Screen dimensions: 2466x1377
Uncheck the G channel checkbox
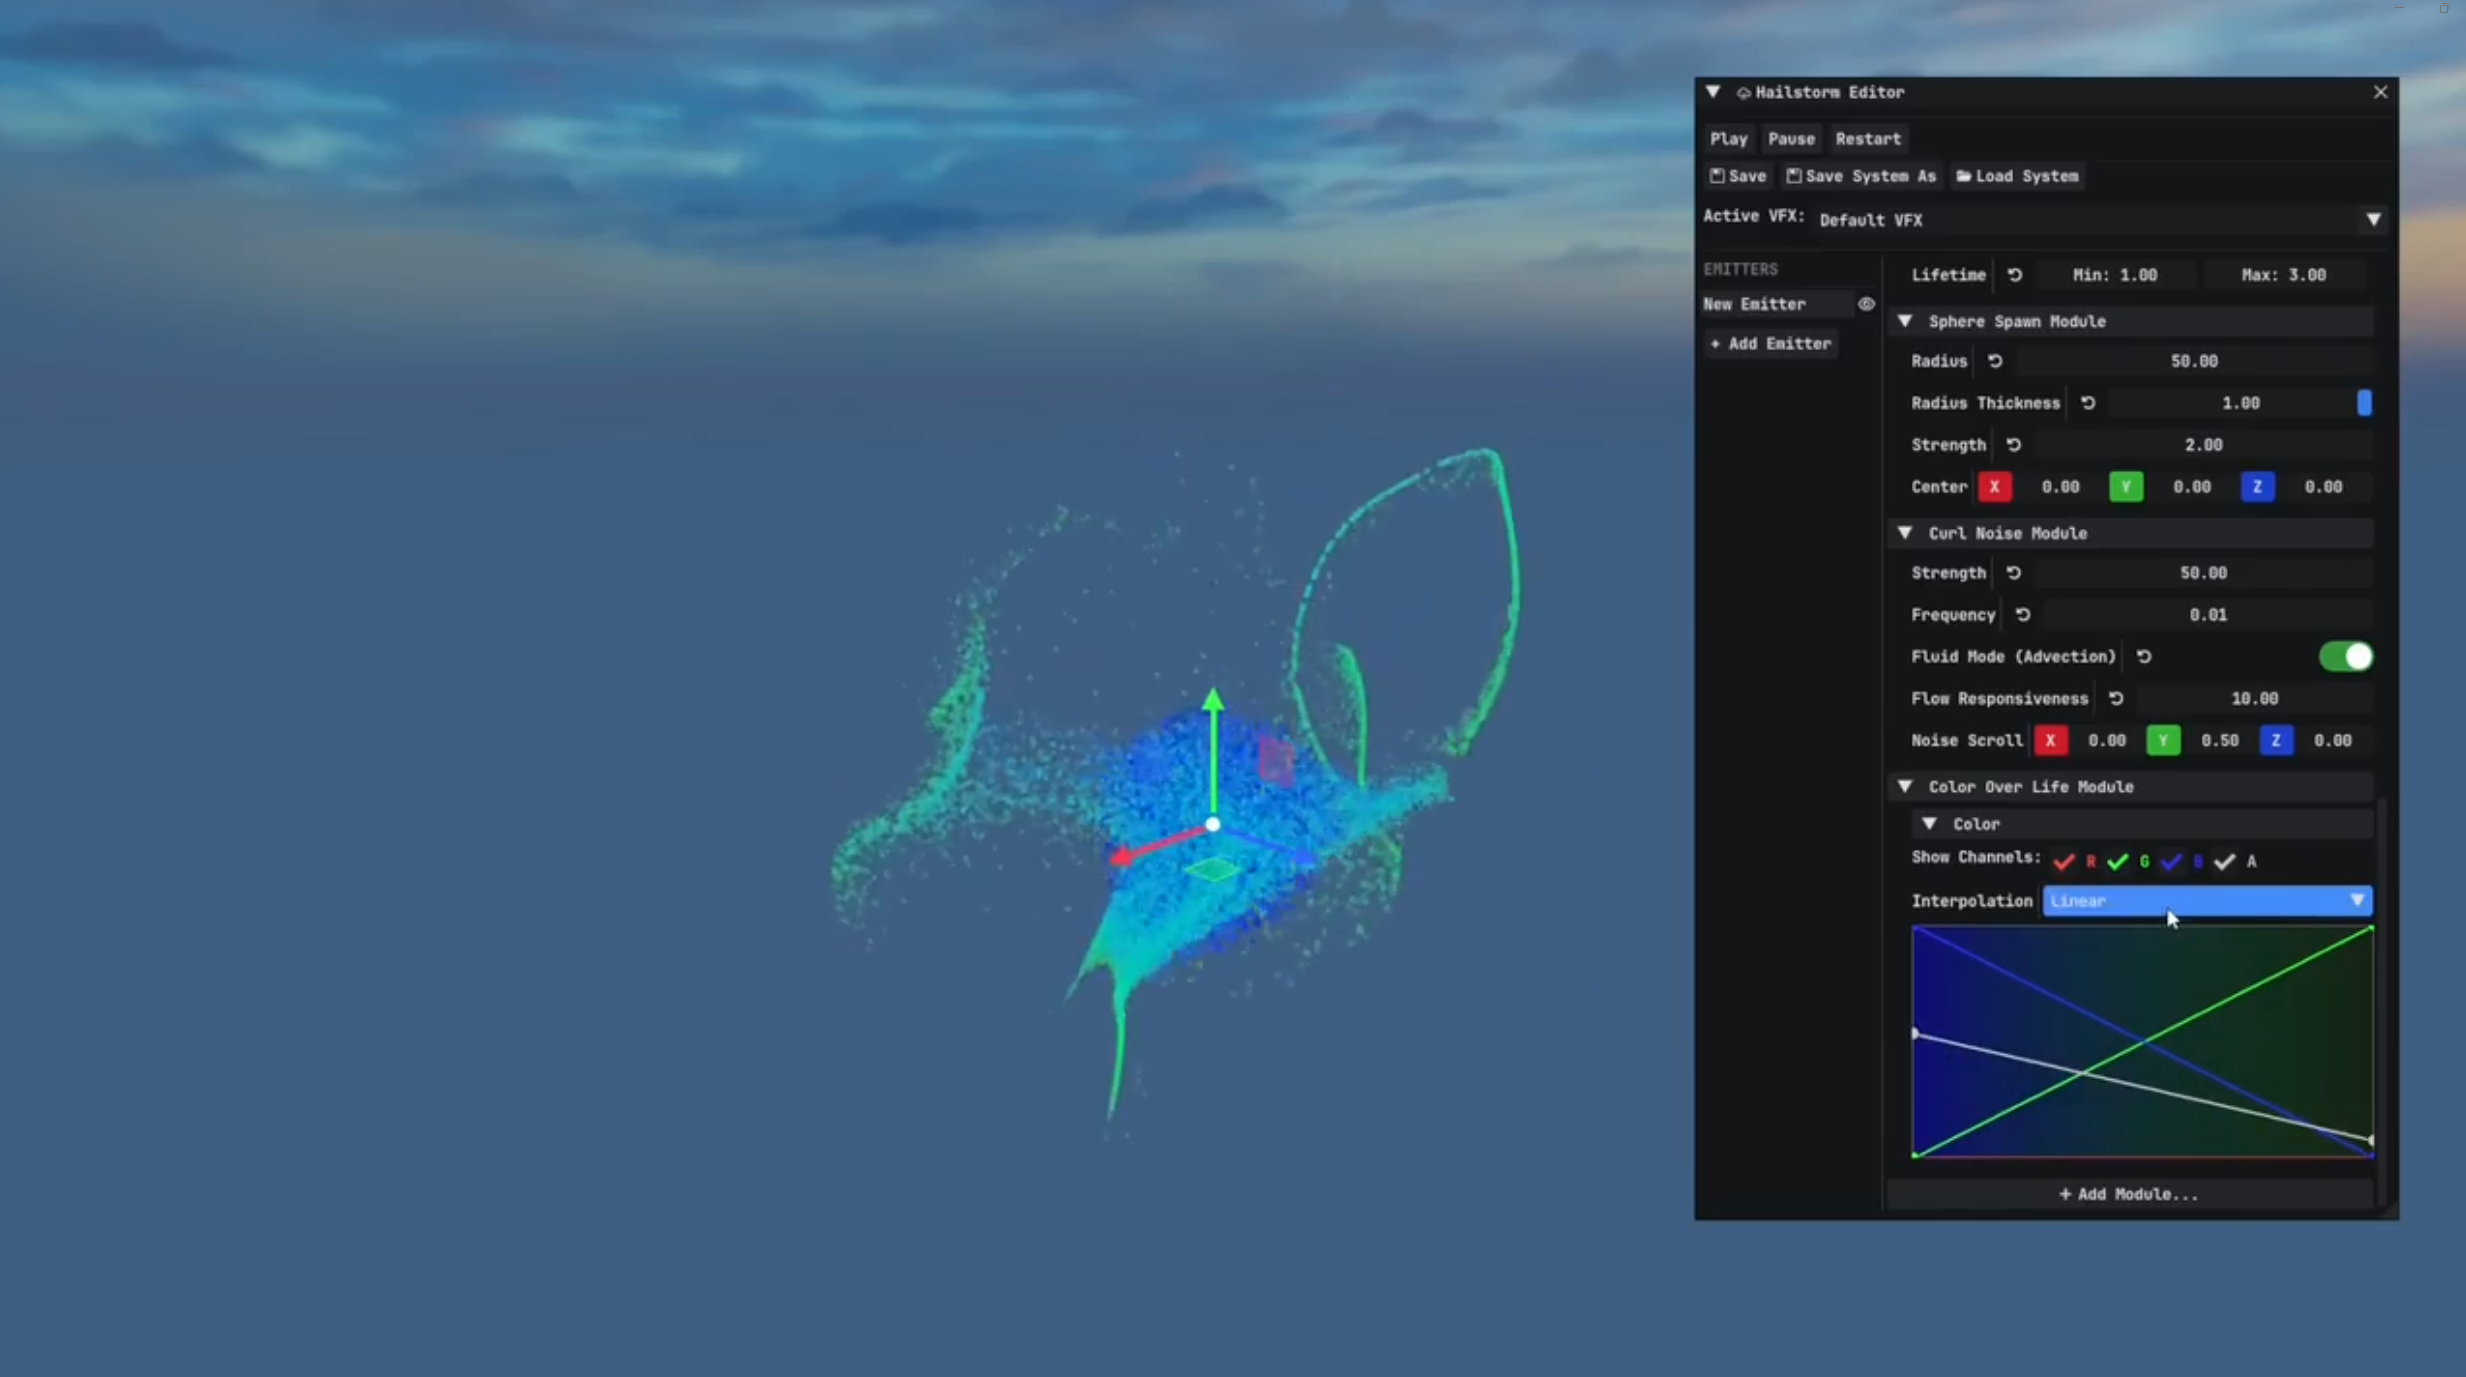2117,861
